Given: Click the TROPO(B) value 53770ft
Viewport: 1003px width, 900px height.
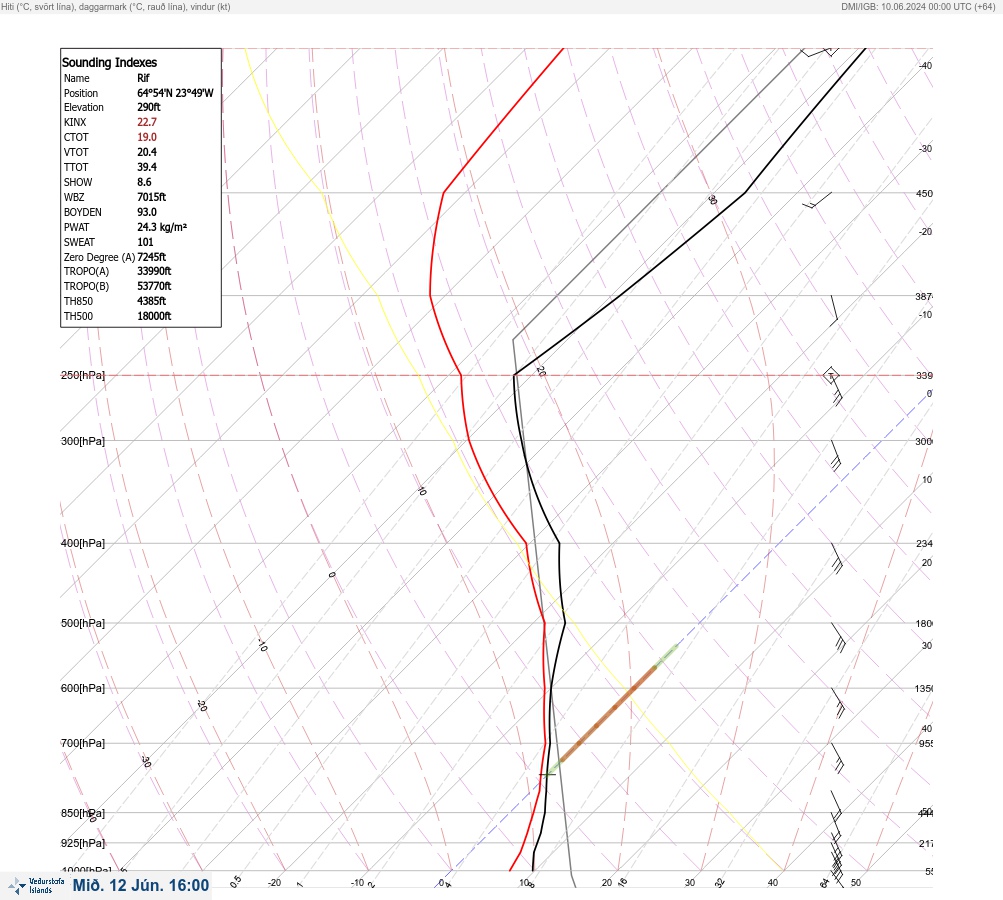Looking at the screenshot, I should pos(154,286).
